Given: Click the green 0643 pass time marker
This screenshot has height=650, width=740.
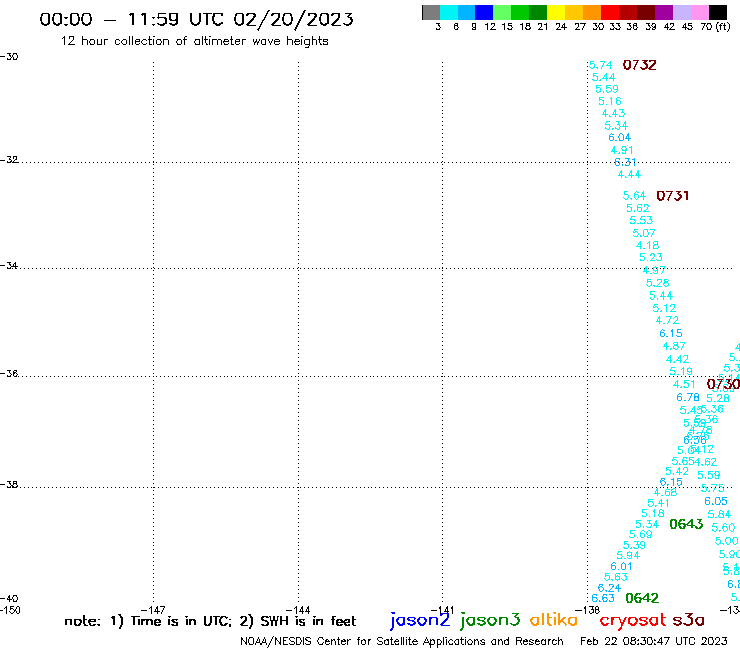Looking at the screenshot, I should coord(686,524).
